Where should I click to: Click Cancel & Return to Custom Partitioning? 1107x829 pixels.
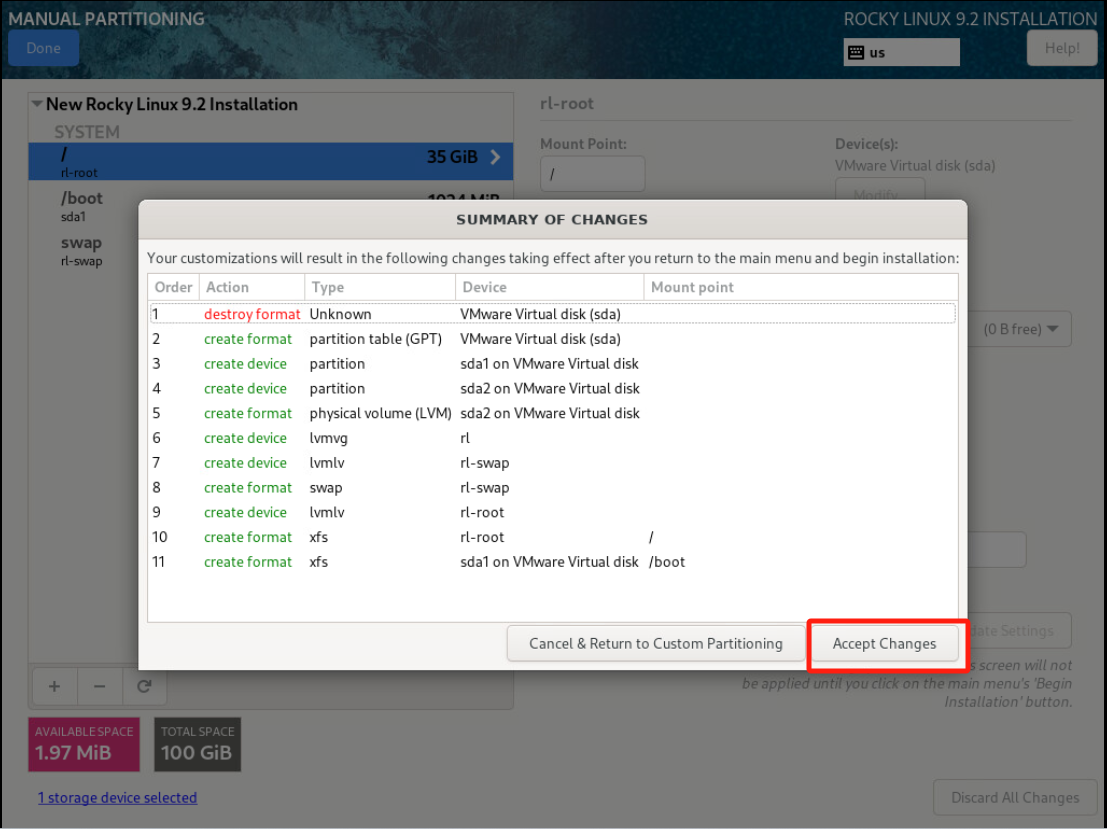[655, 643]
